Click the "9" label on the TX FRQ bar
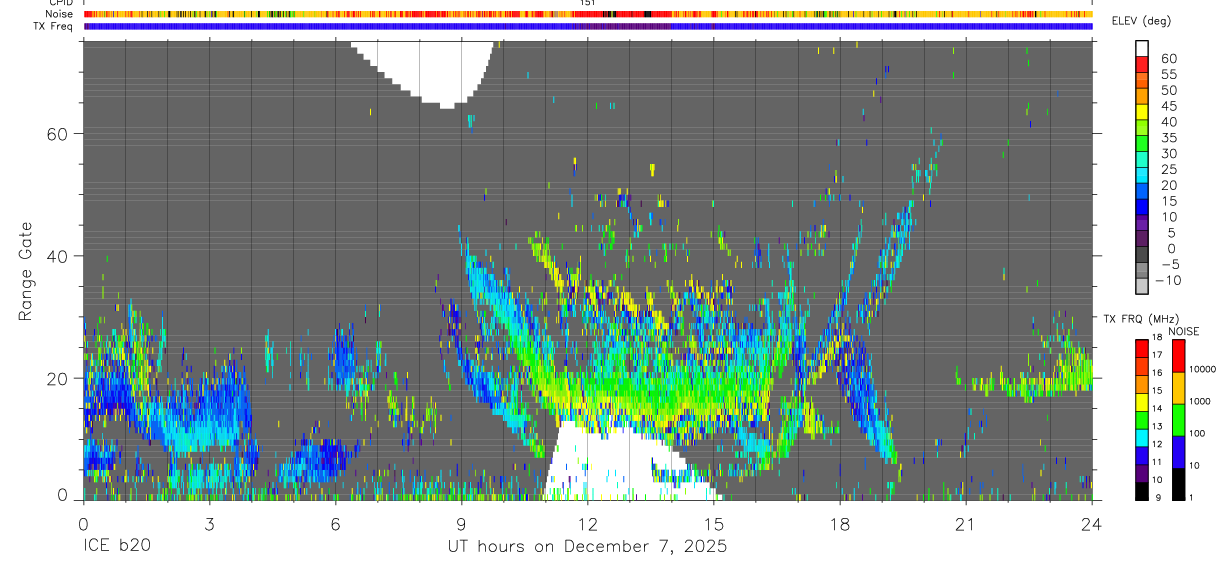Viewport: 1228px width, 567px height. click(x=1157, y=498)
